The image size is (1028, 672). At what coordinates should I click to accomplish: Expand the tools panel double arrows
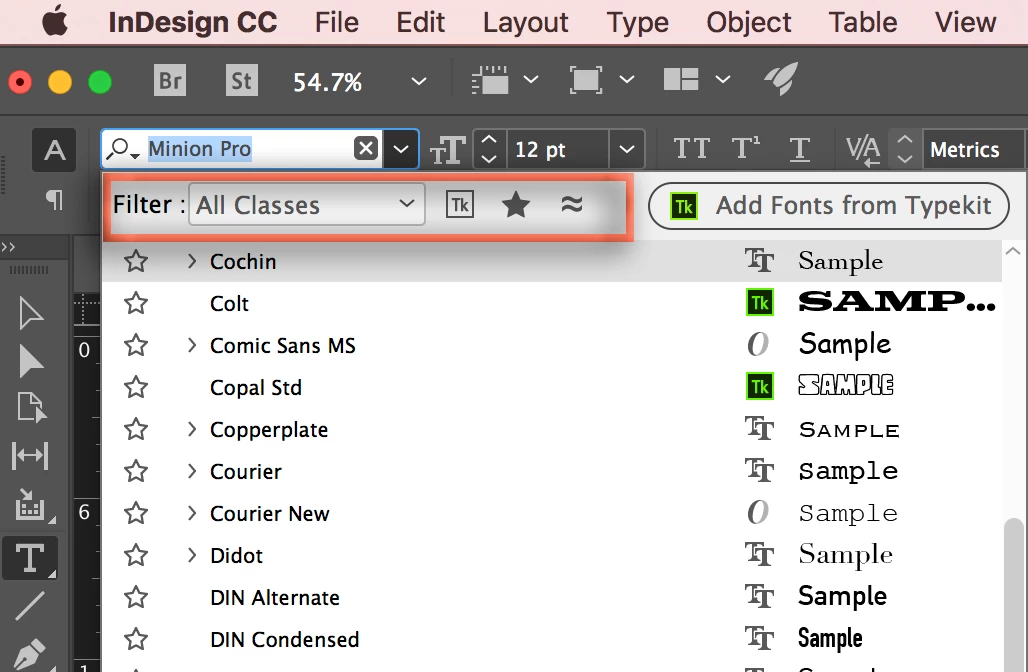click(x=8, y=247)
